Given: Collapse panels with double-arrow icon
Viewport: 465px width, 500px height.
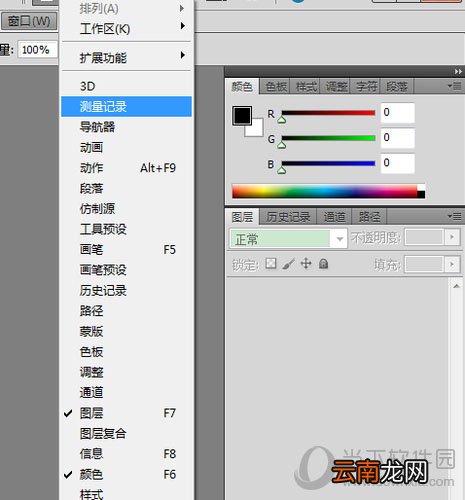Looking at the screenshot, I should [x=458, y=72].
